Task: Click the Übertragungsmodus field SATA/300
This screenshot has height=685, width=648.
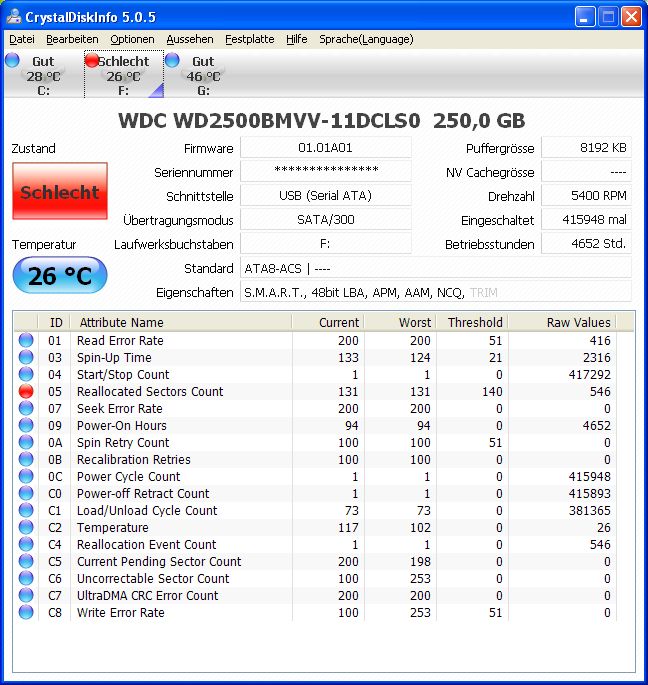Action: (x=326, y=219)
